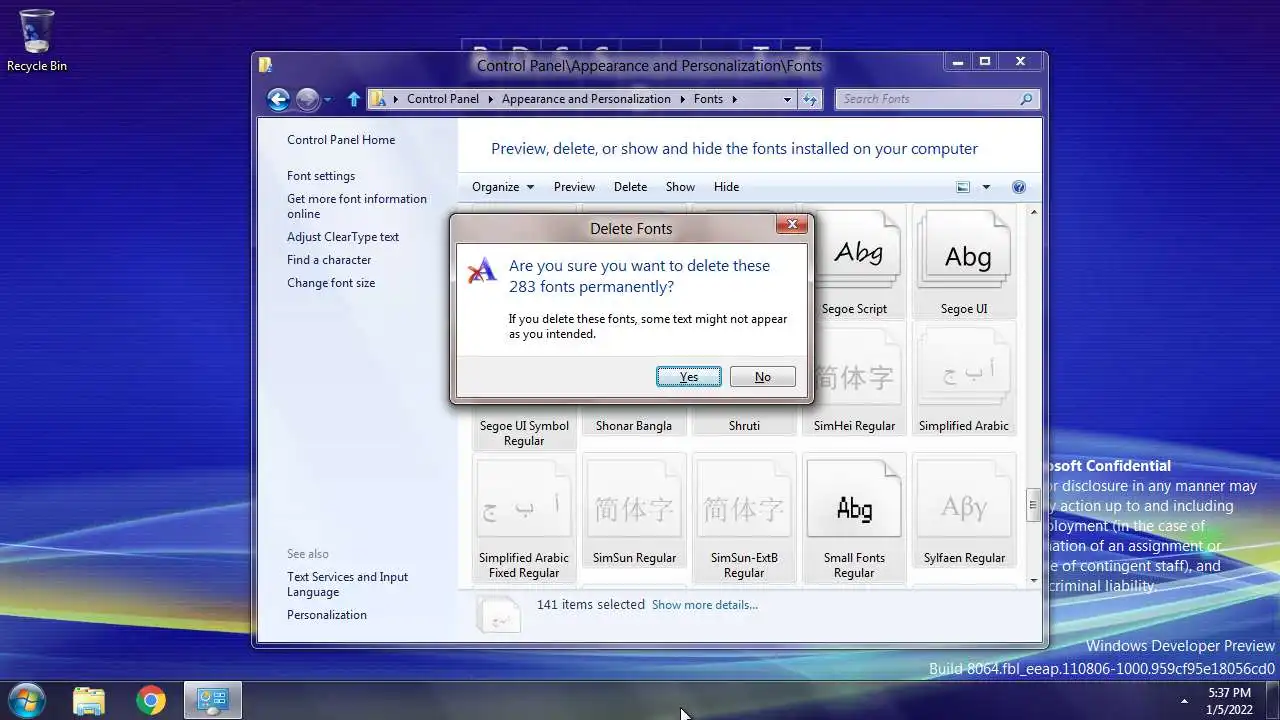
Task: Expand arrow after Fonts breadcrumb
Action: 734,99
